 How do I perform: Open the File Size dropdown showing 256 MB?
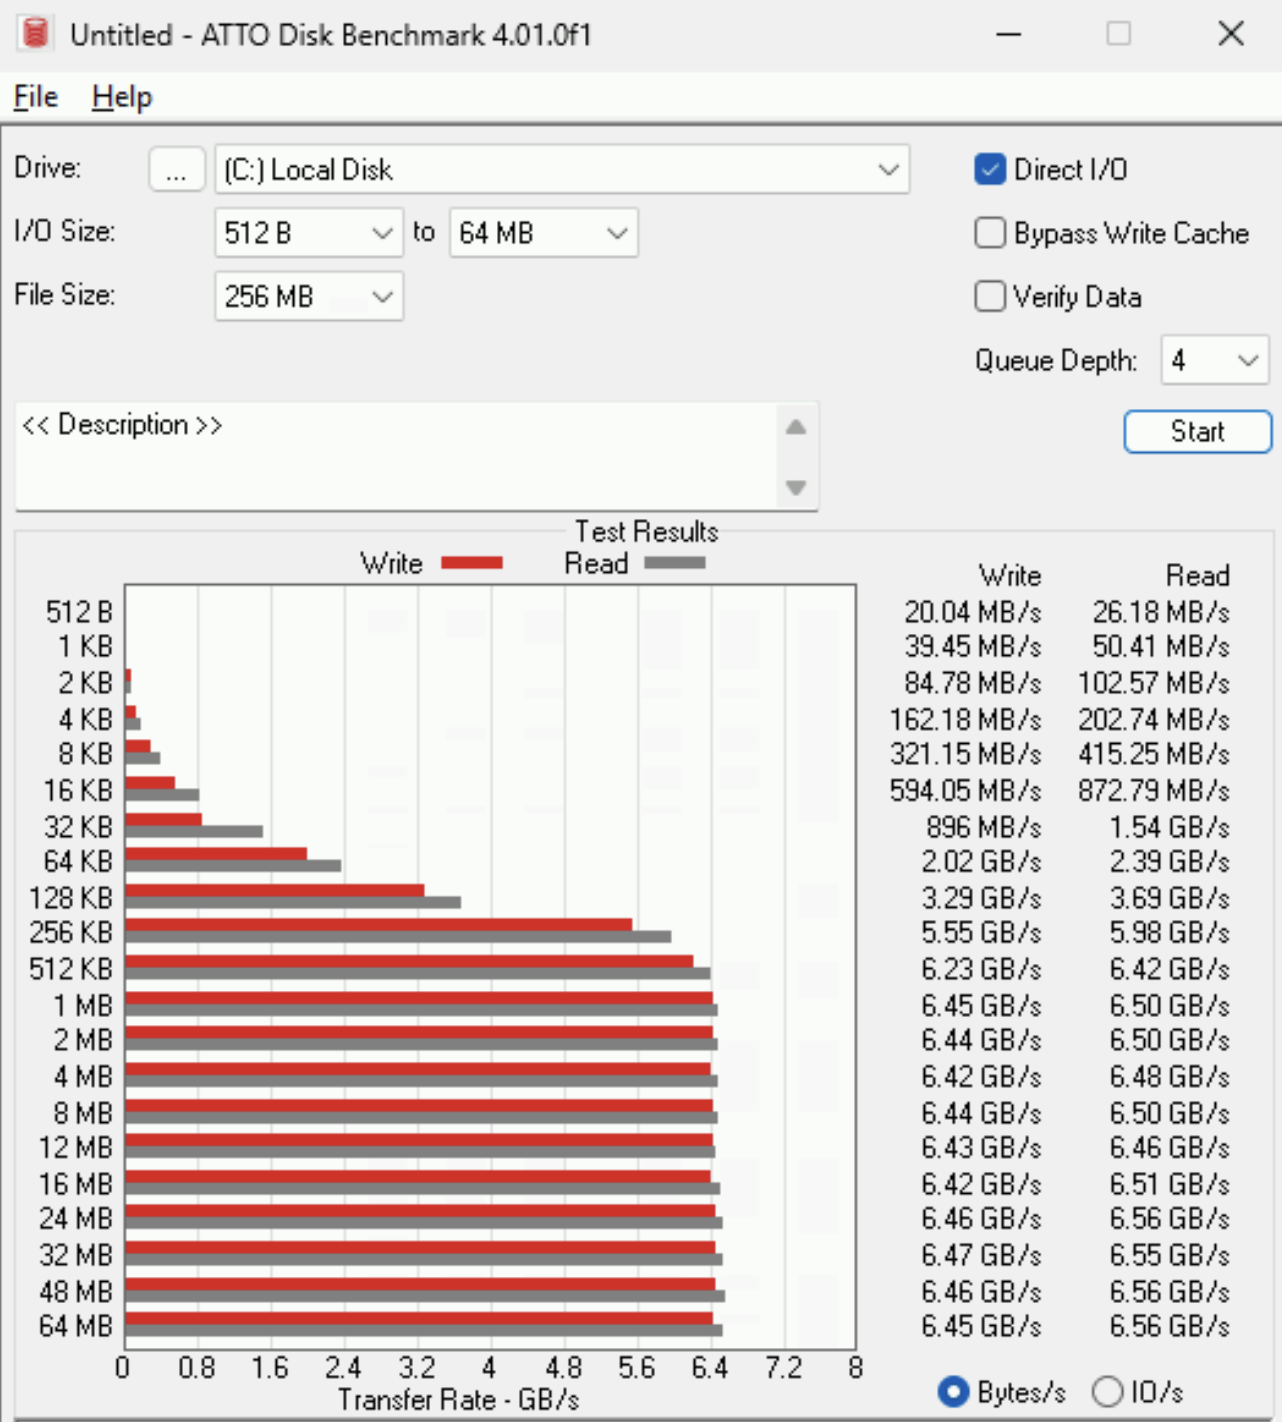tap(383, 296)
